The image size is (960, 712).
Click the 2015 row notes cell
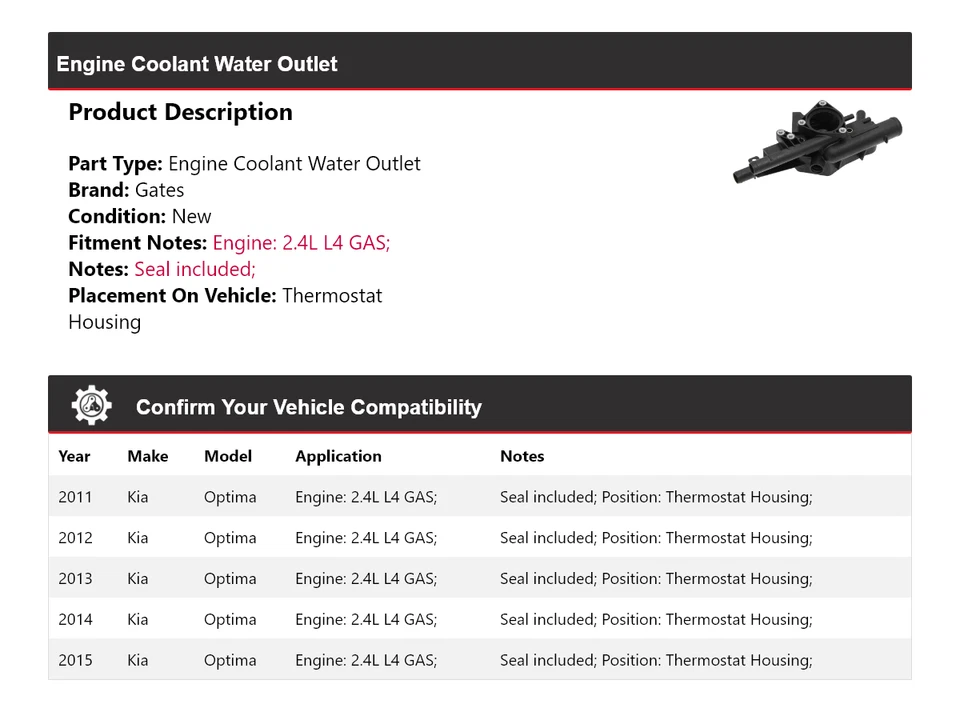click(656, 661)
